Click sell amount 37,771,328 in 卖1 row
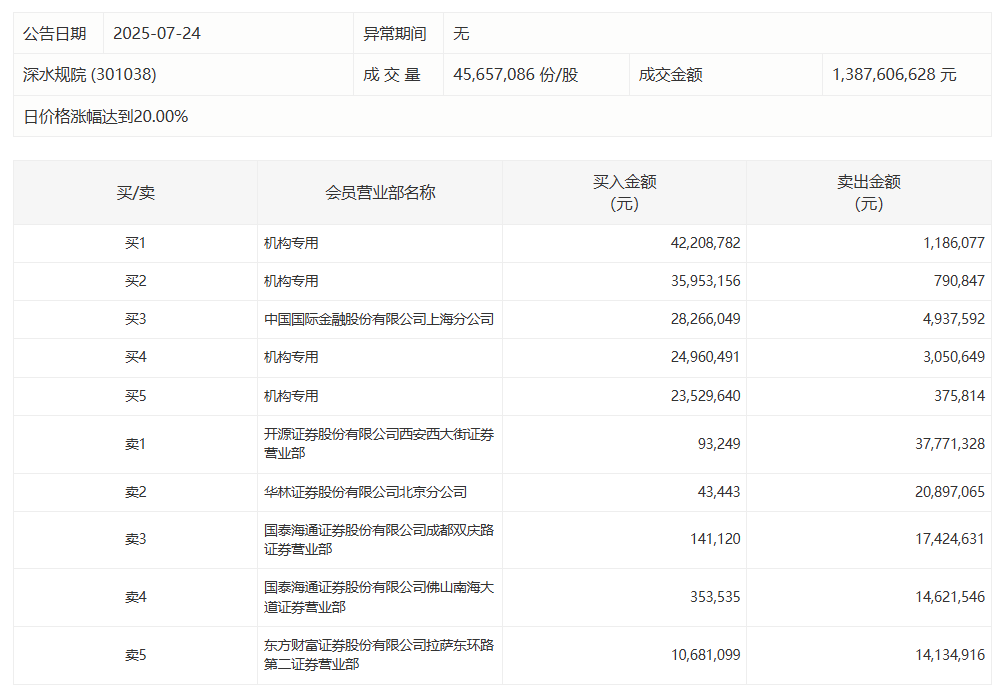 pos(943,444)
